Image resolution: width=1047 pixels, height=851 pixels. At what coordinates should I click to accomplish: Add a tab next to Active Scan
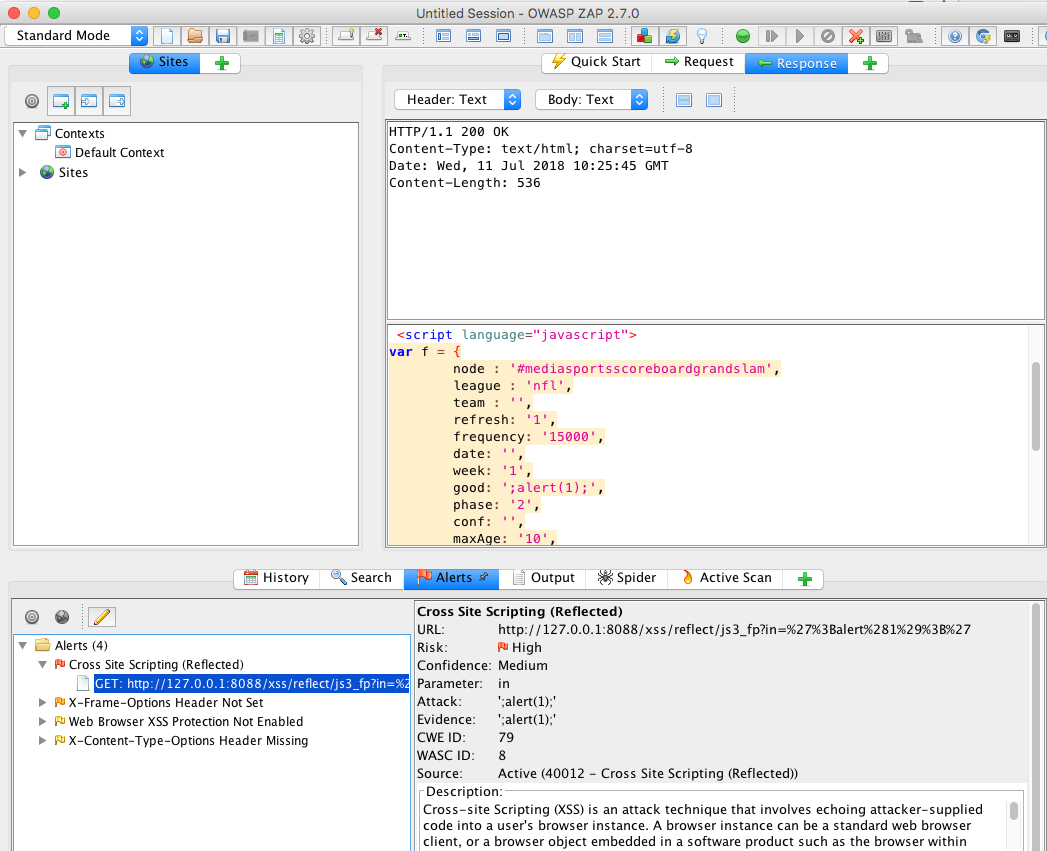tap(805, 579)
